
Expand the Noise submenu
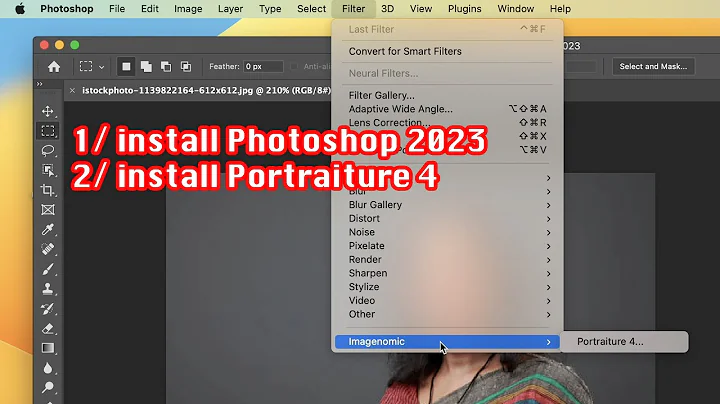[447, 232]
